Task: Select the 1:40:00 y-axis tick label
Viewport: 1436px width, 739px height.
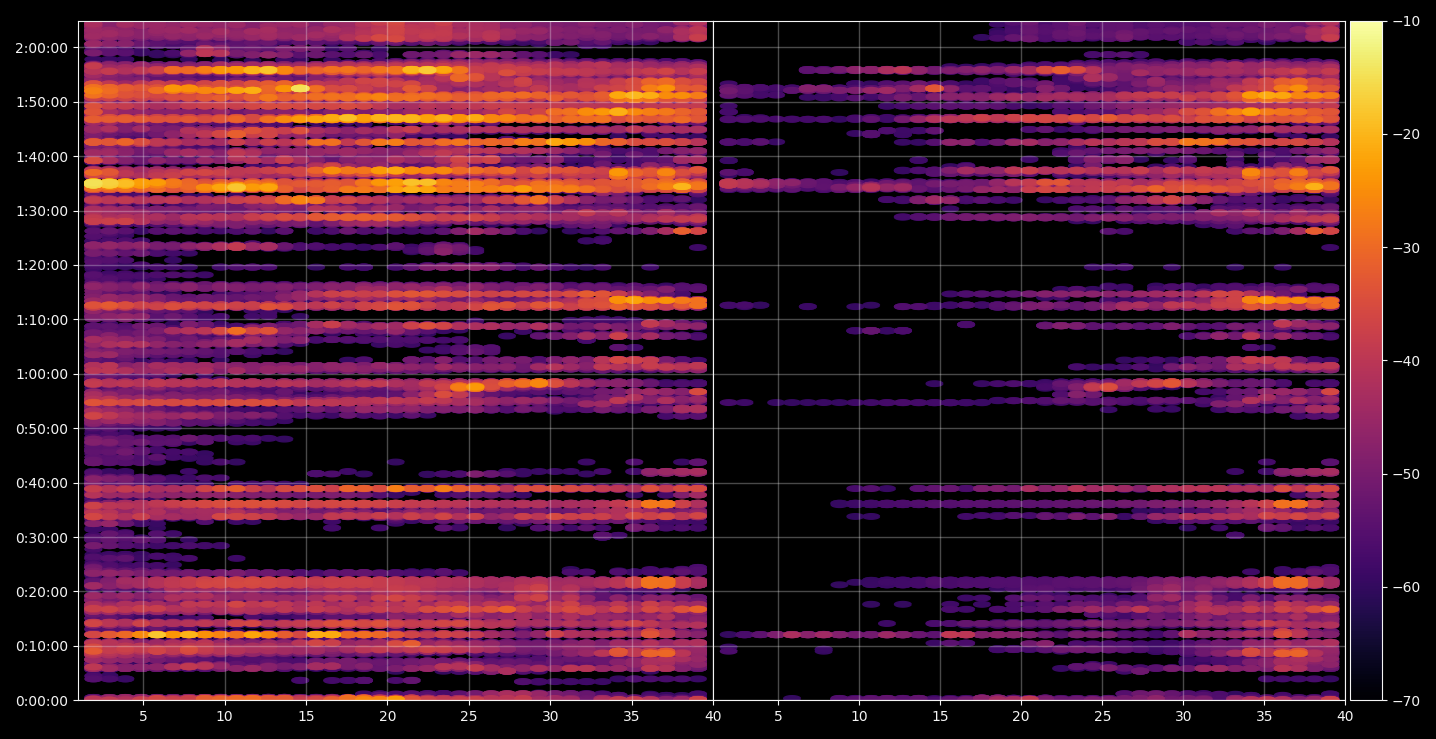Action: coord(42,157)
